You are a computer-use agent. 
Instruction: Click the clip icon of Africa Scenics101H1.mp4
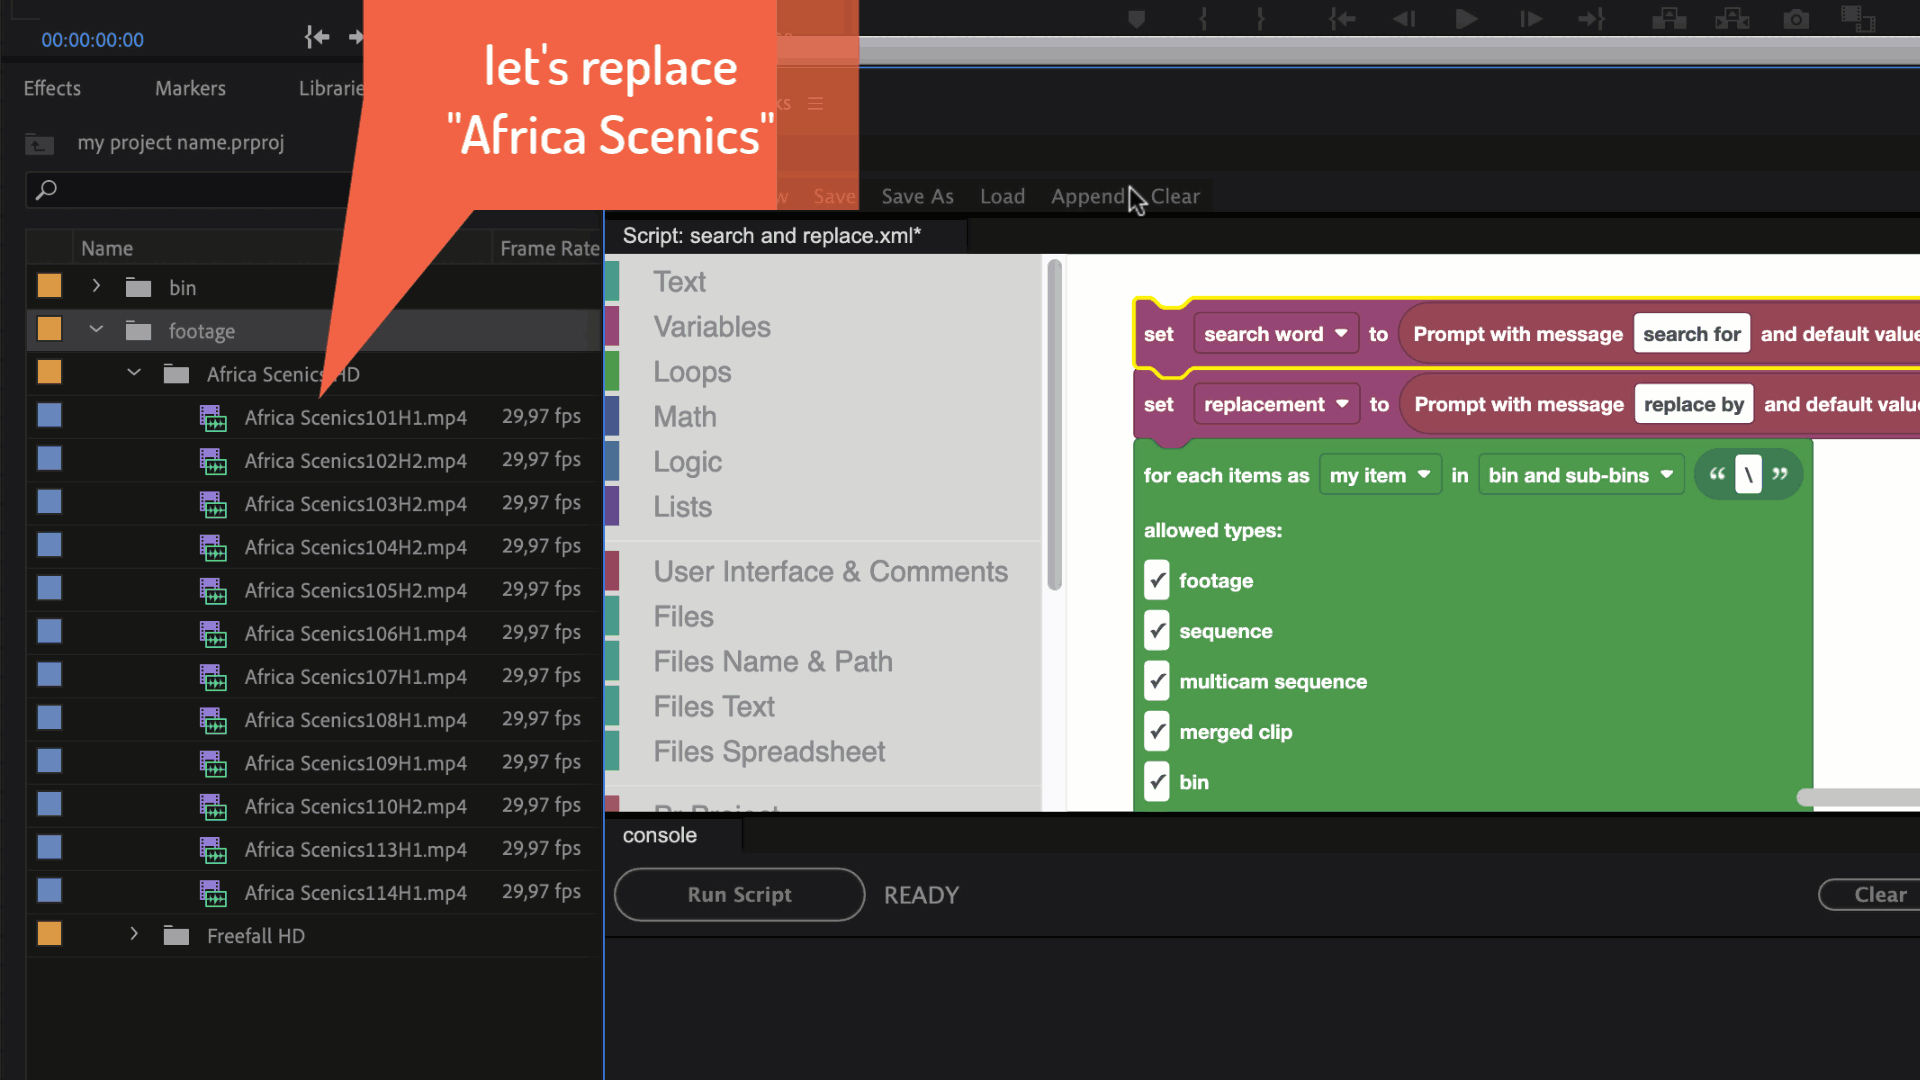tap(213, 418)
